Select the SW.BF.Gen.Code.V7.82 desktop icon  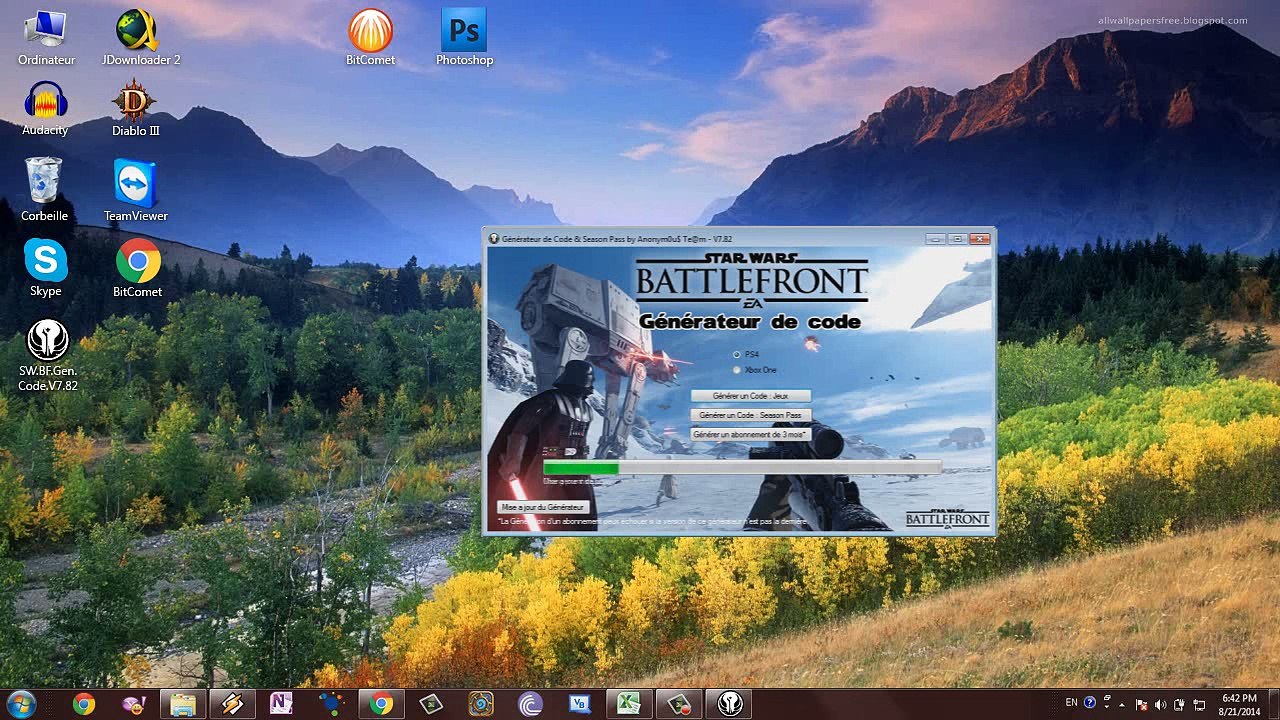tap(48, 357)
